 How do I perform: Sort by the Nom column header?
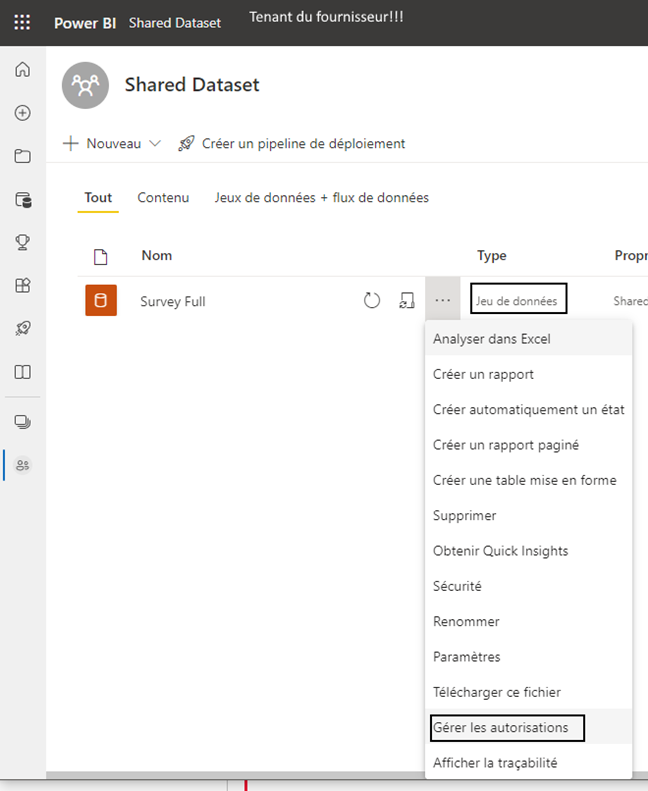[157, 256]
